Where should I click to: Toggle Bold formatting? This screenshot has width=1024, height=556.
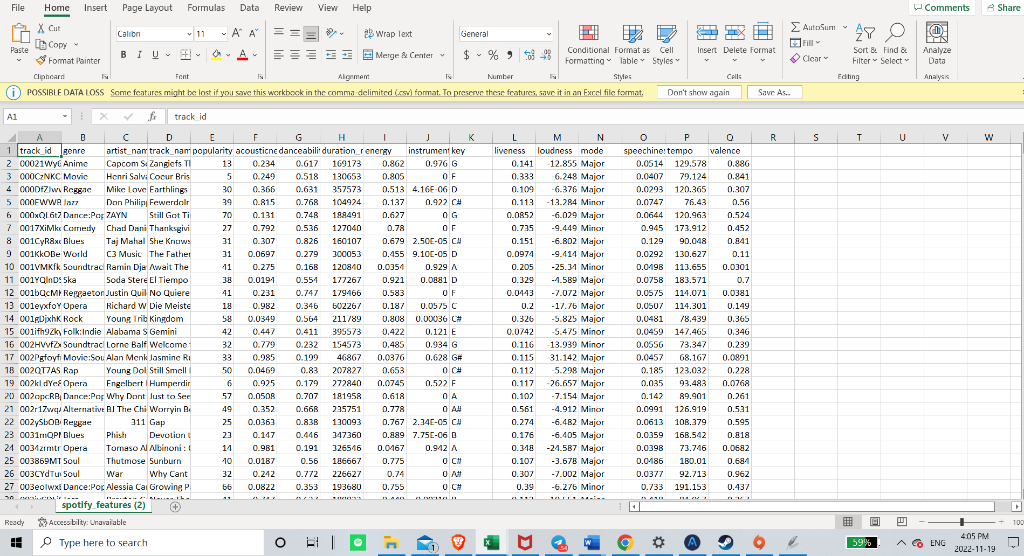(123, 55)
